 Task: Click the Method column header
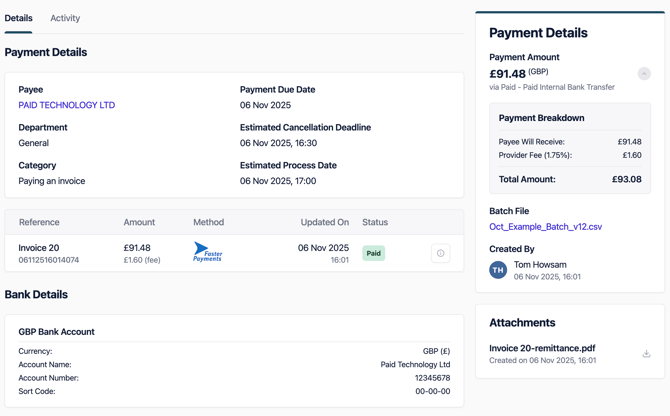208,222
